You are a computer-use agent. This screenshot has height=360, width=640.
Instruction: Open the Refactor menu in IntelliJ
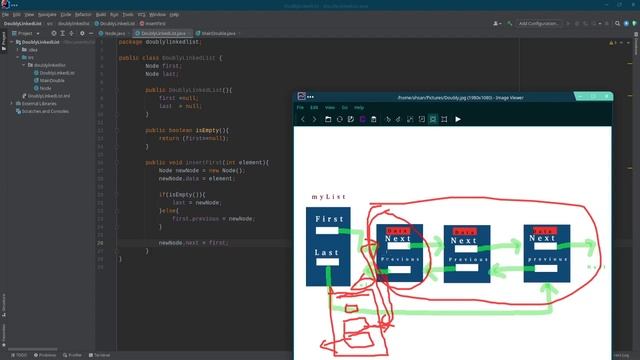click(x=83, y=14)
